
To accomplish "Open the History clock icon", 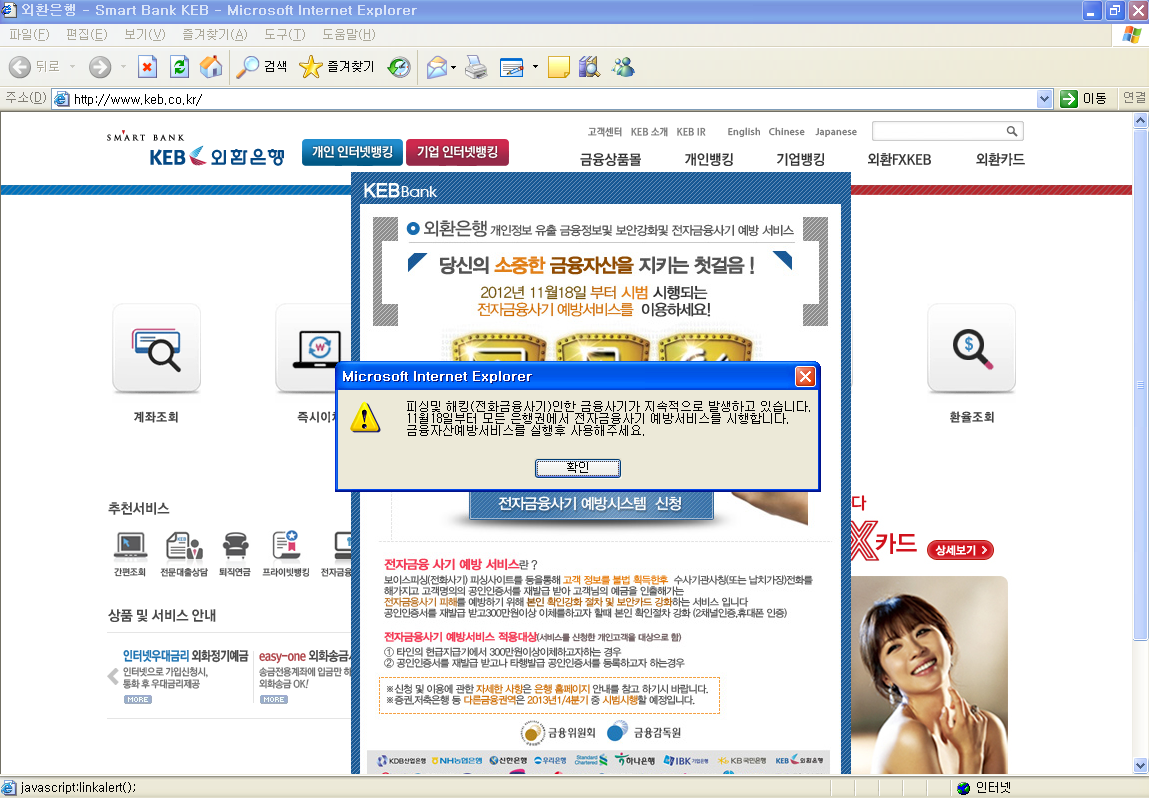I will tap(399, 67).
